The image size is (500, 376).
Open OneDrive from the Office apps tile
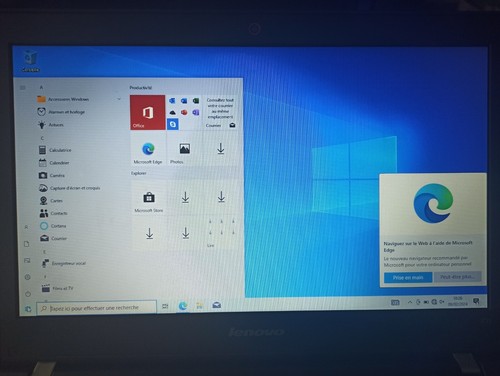[172, 112]
